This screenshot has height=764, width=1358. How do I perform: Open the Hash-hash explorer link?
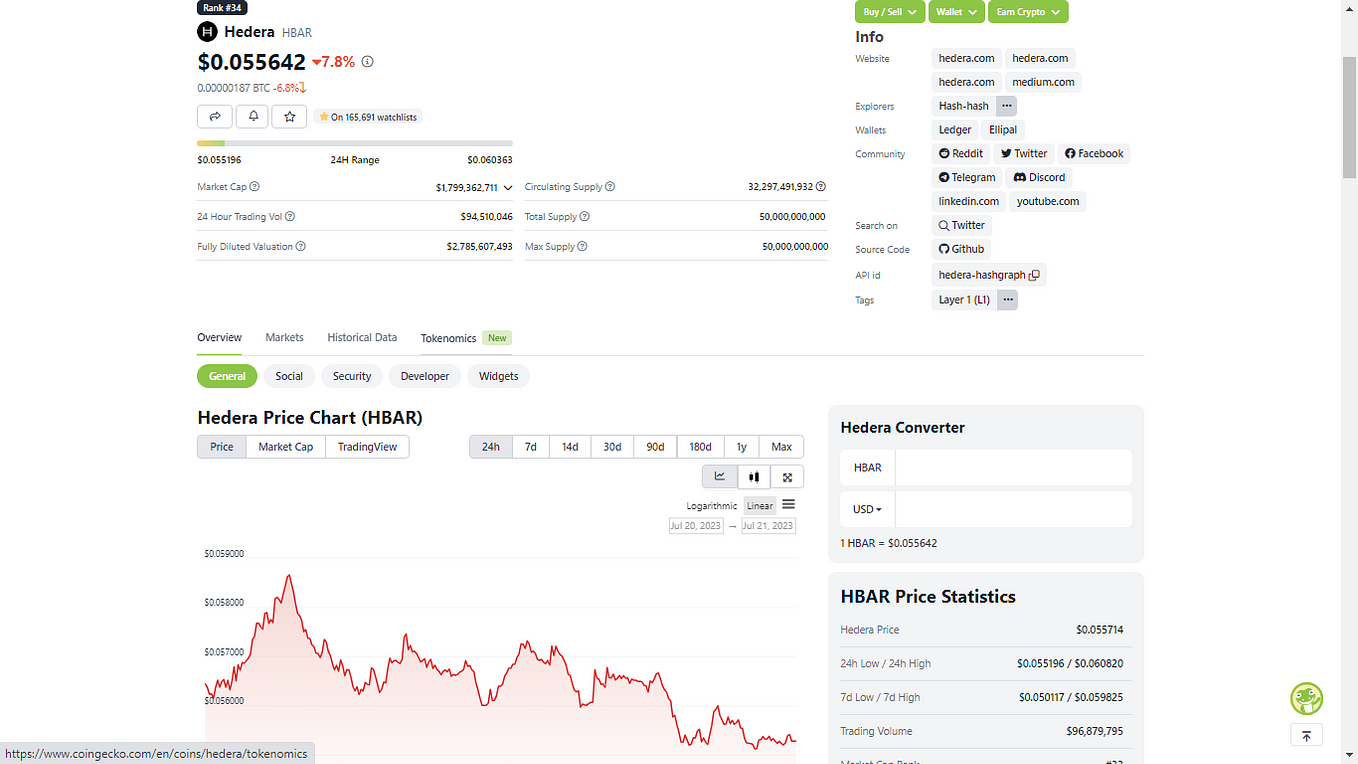(x=964, y=106)
